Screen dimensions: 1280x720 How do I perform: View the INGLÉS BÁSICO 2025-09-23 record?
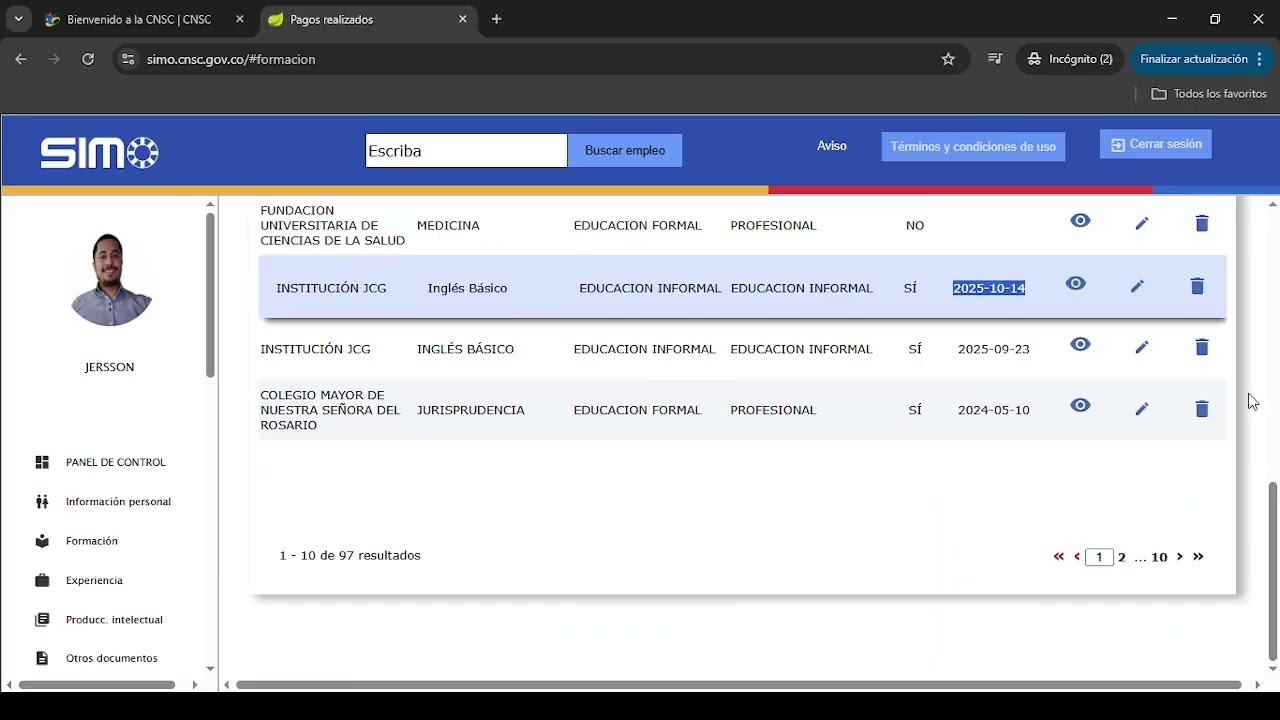1080,345
